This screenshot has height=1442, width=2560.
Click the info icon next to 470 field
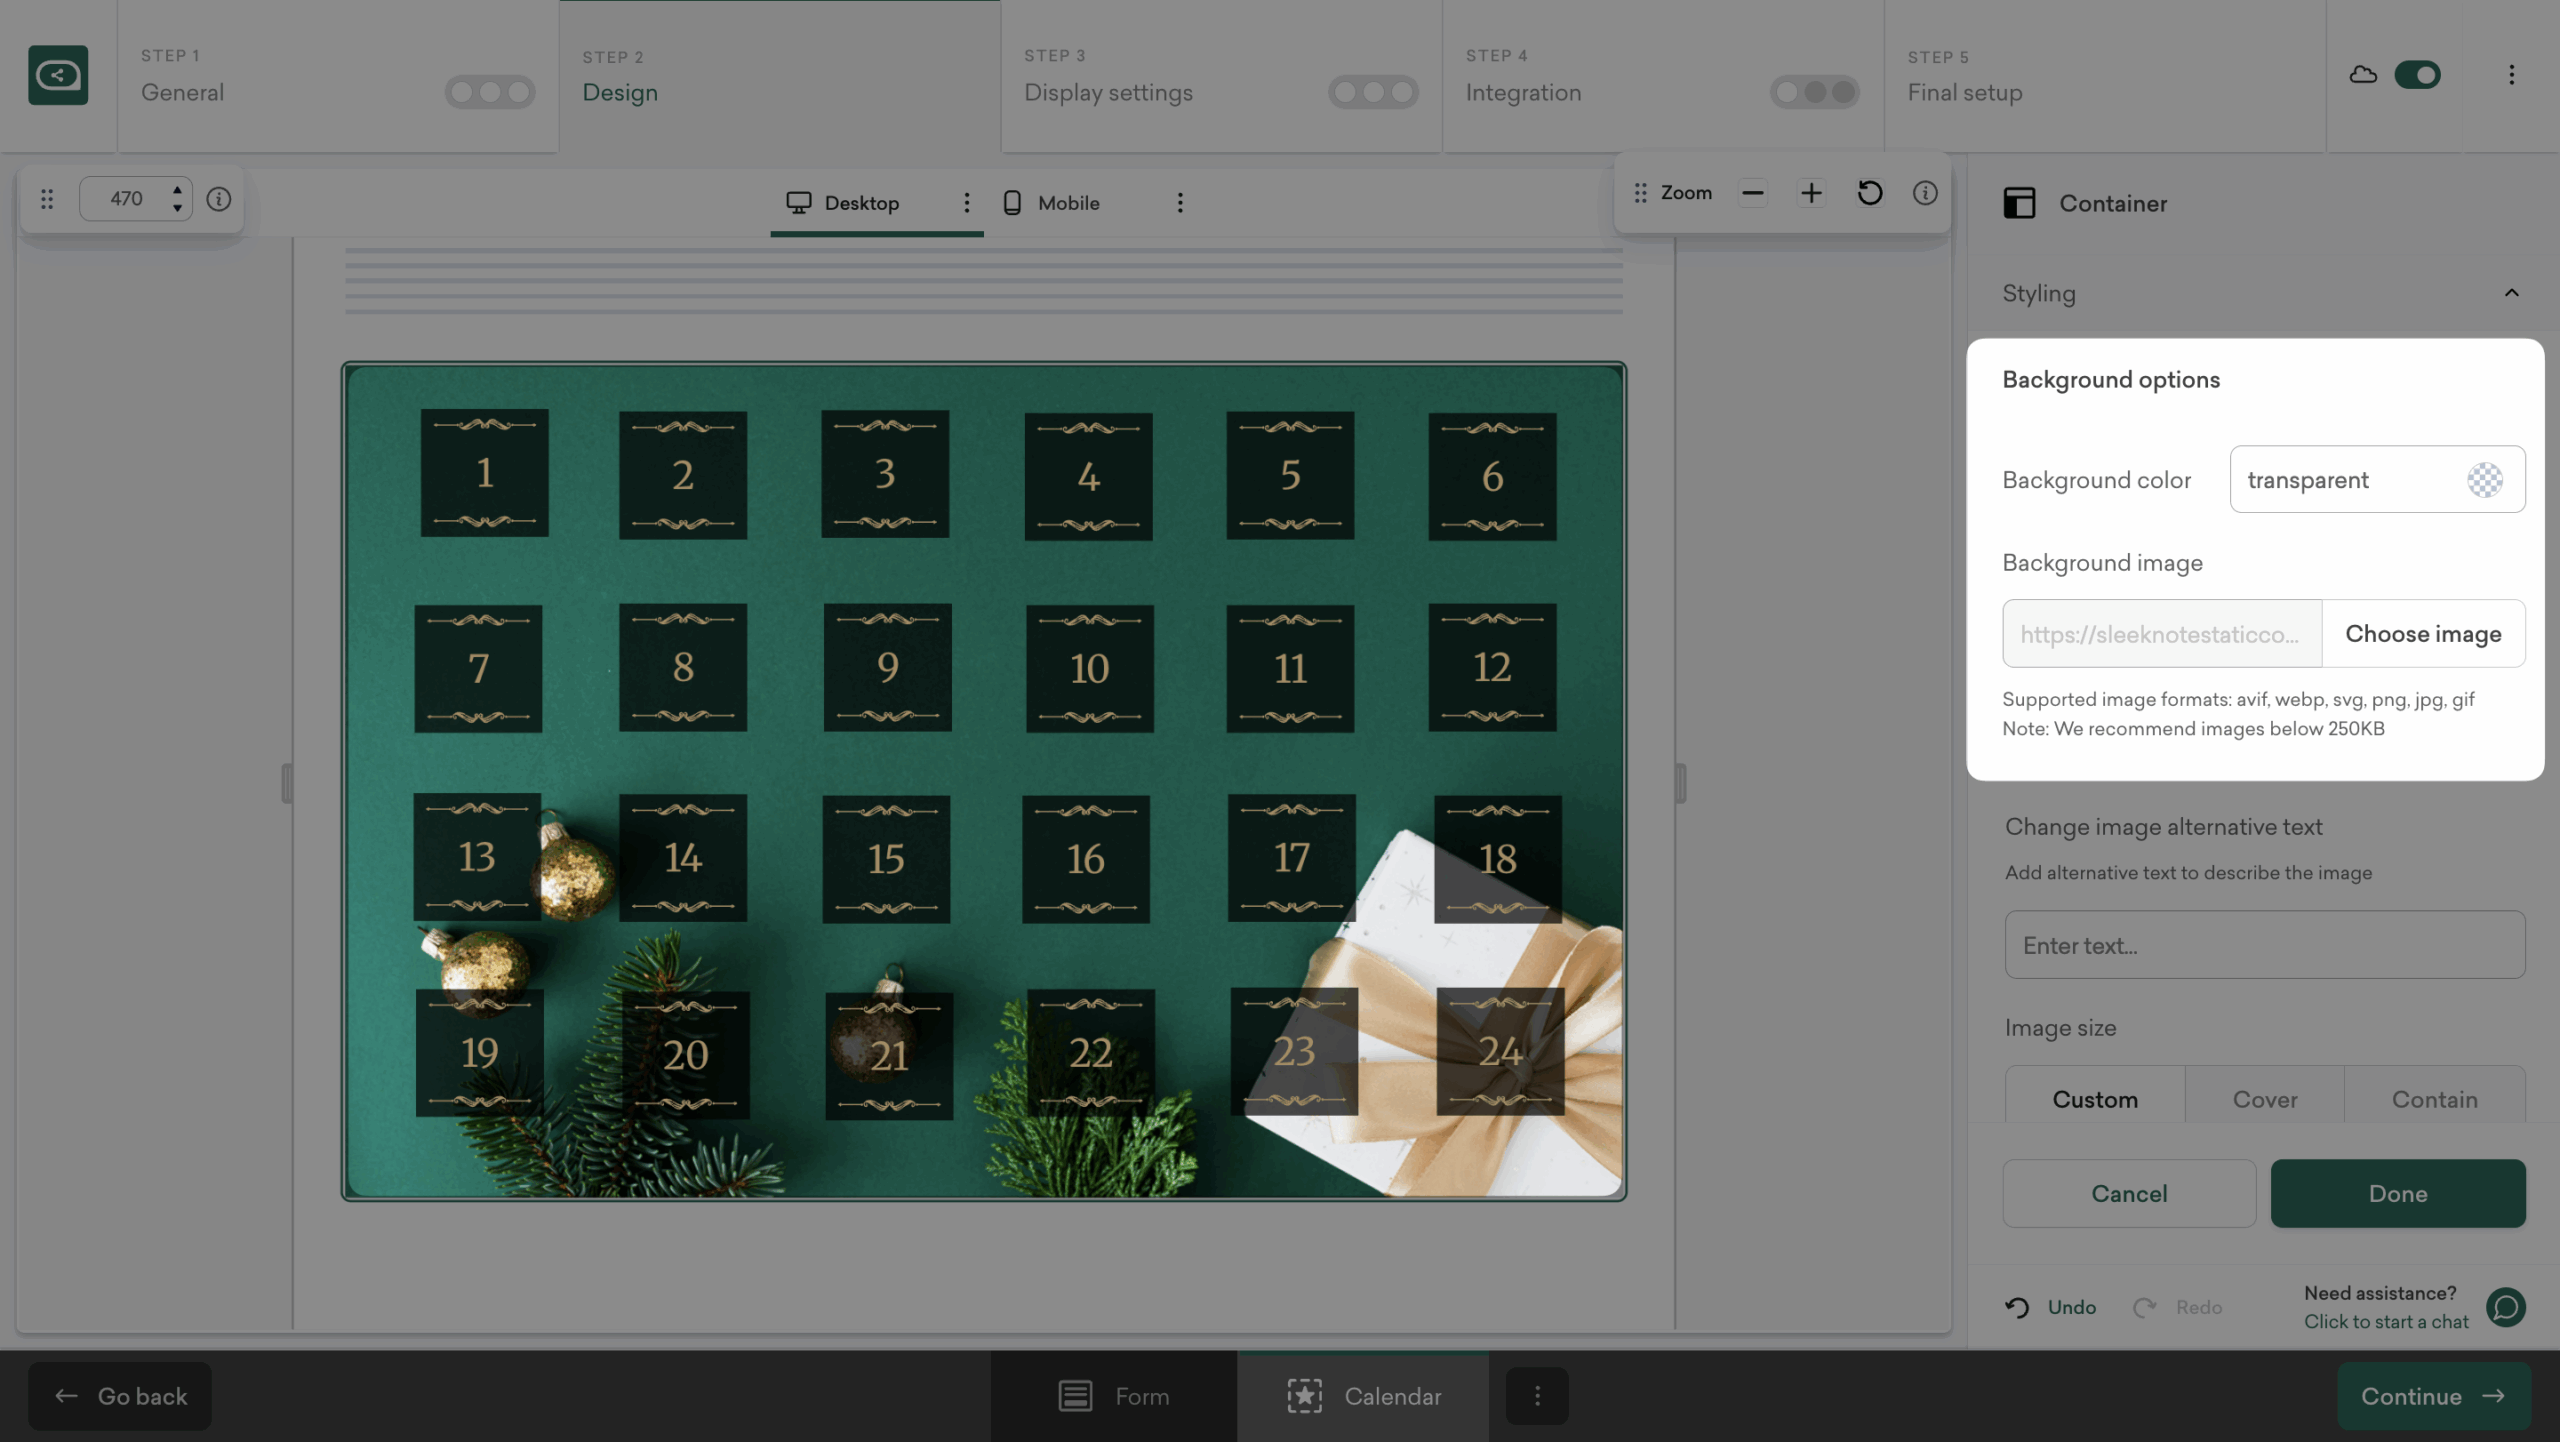pos(219,199)
